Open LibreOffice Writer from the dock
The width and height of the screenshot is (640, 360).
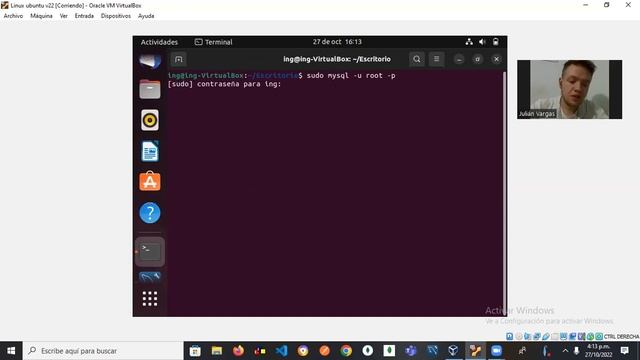tap(150, 151)
